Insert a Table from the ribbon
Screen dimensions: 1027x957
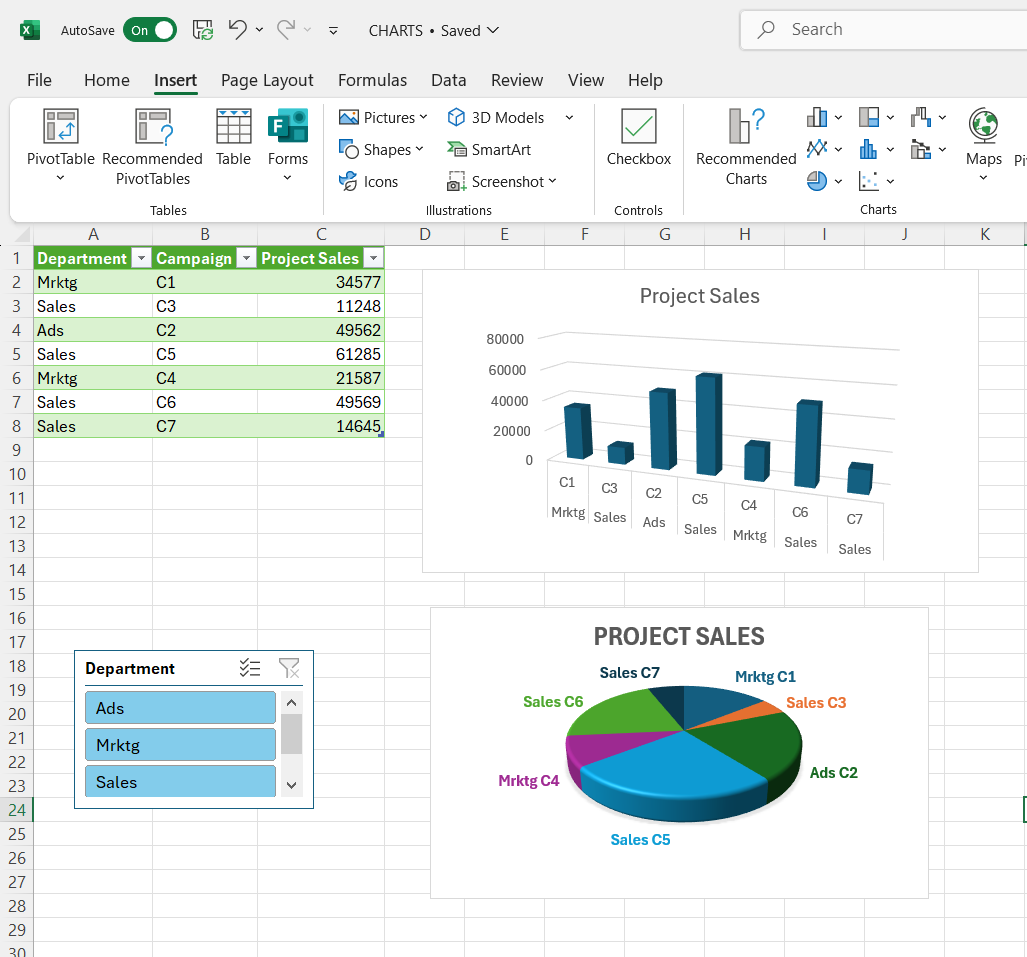(x=233, y=138)
